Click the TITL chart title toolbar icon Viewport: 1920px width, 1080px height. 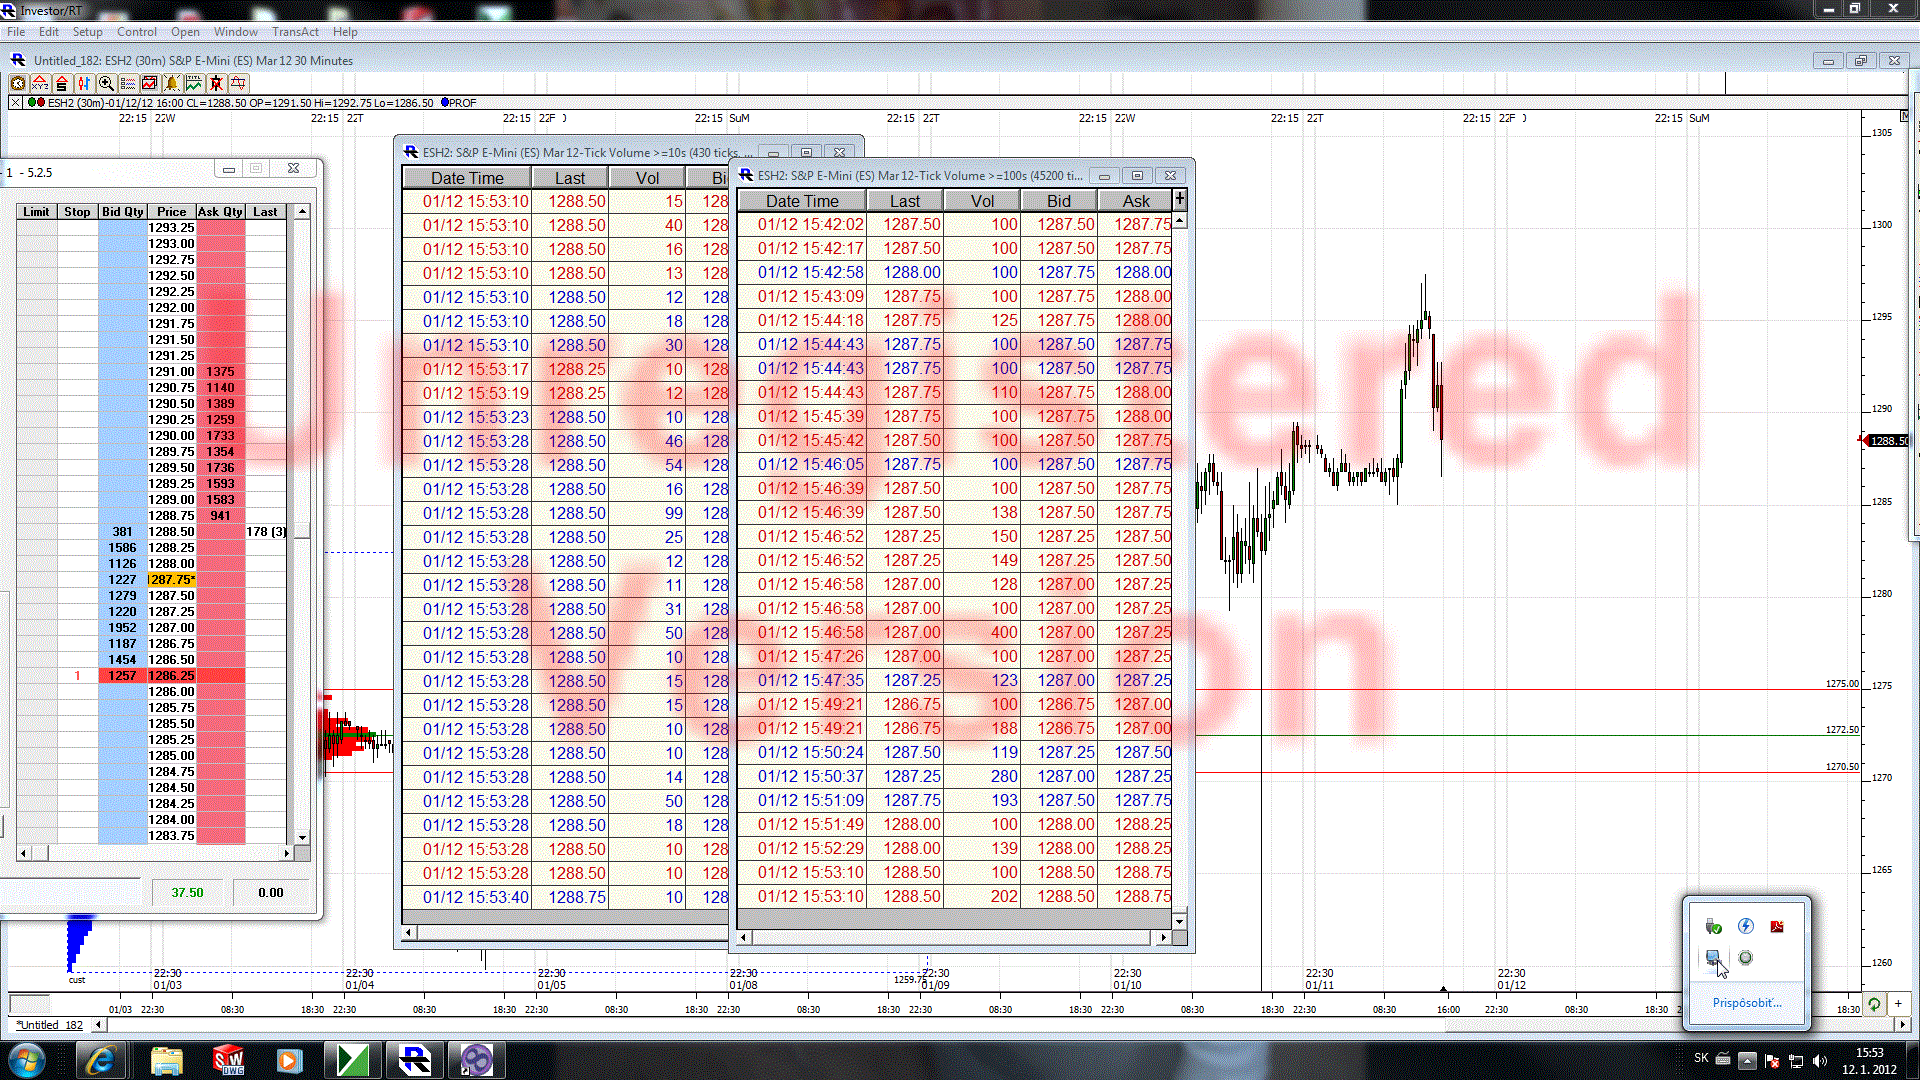194,84
